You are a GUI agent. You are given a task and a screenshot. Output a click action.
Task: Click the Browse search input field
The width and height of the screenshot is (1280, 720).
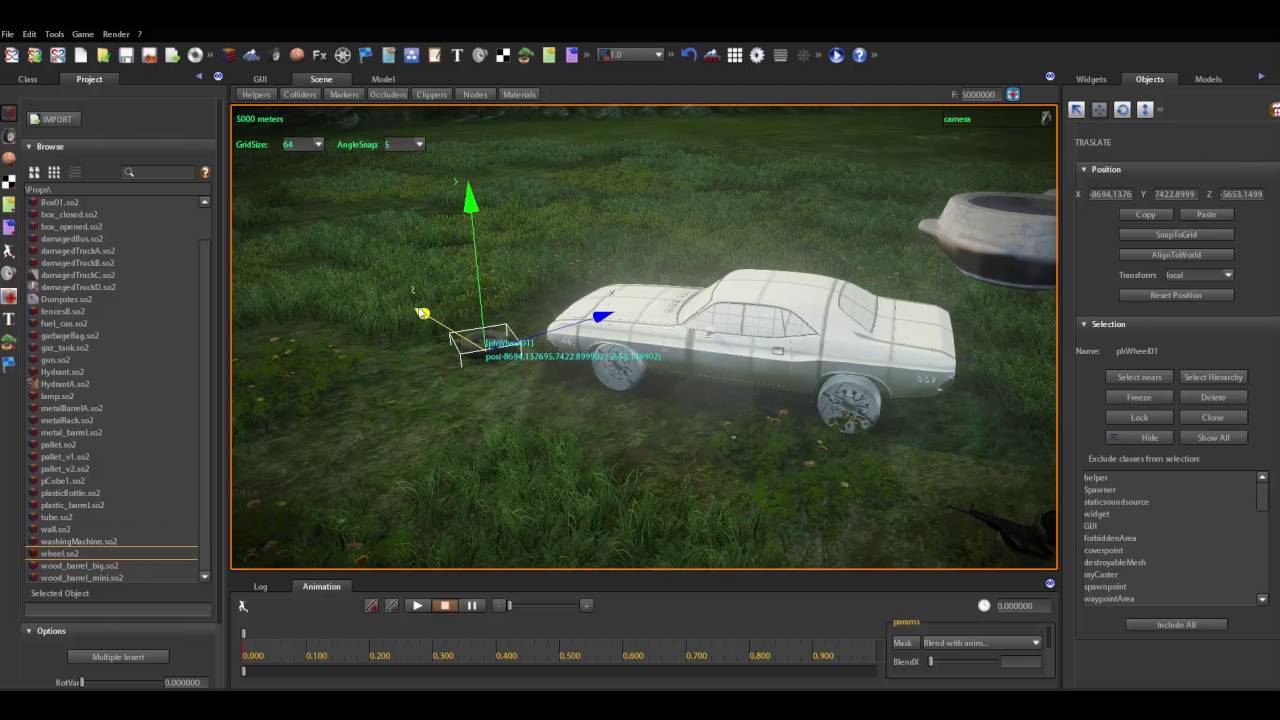(160, 172)
